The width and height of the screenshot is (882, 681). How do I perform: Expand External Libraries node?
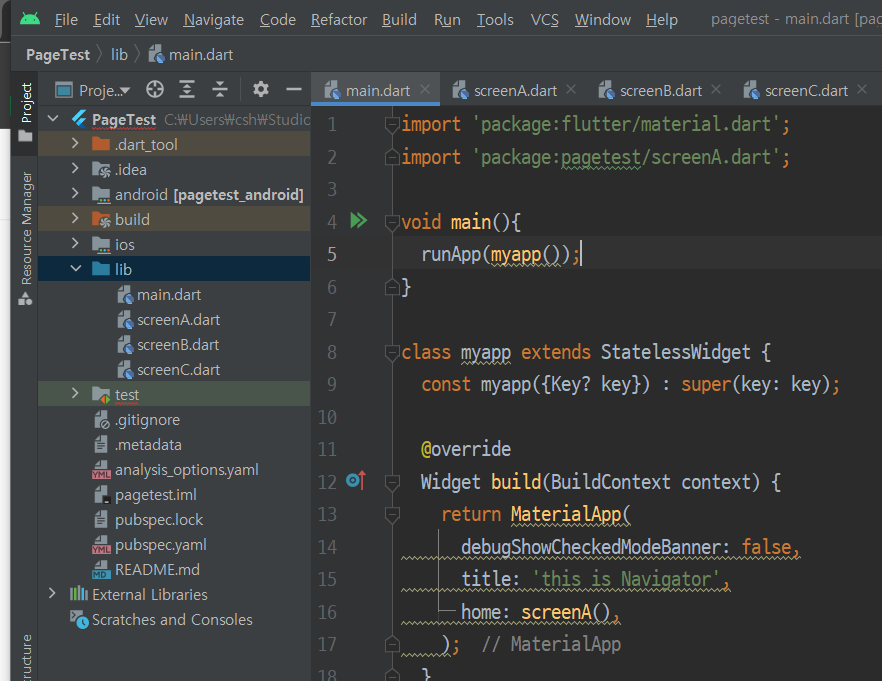(53, 594)
